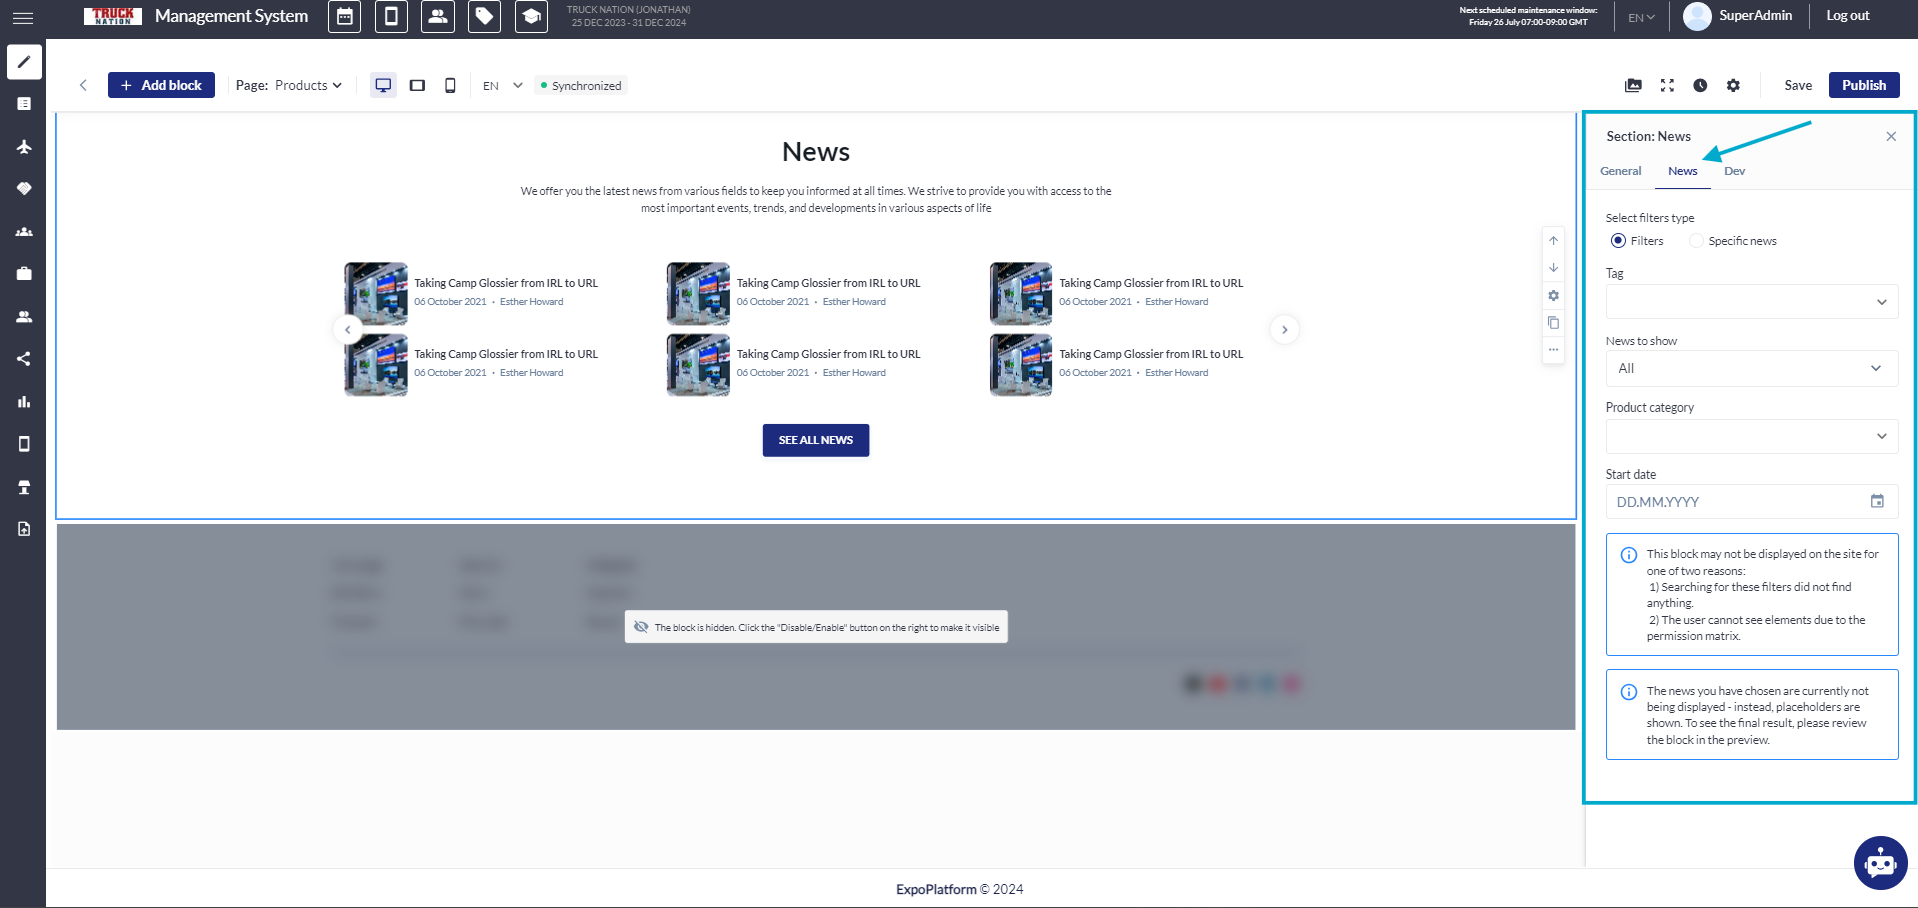
Task: Expand the Product category dropdown
Action: (x=1752, y=436)
